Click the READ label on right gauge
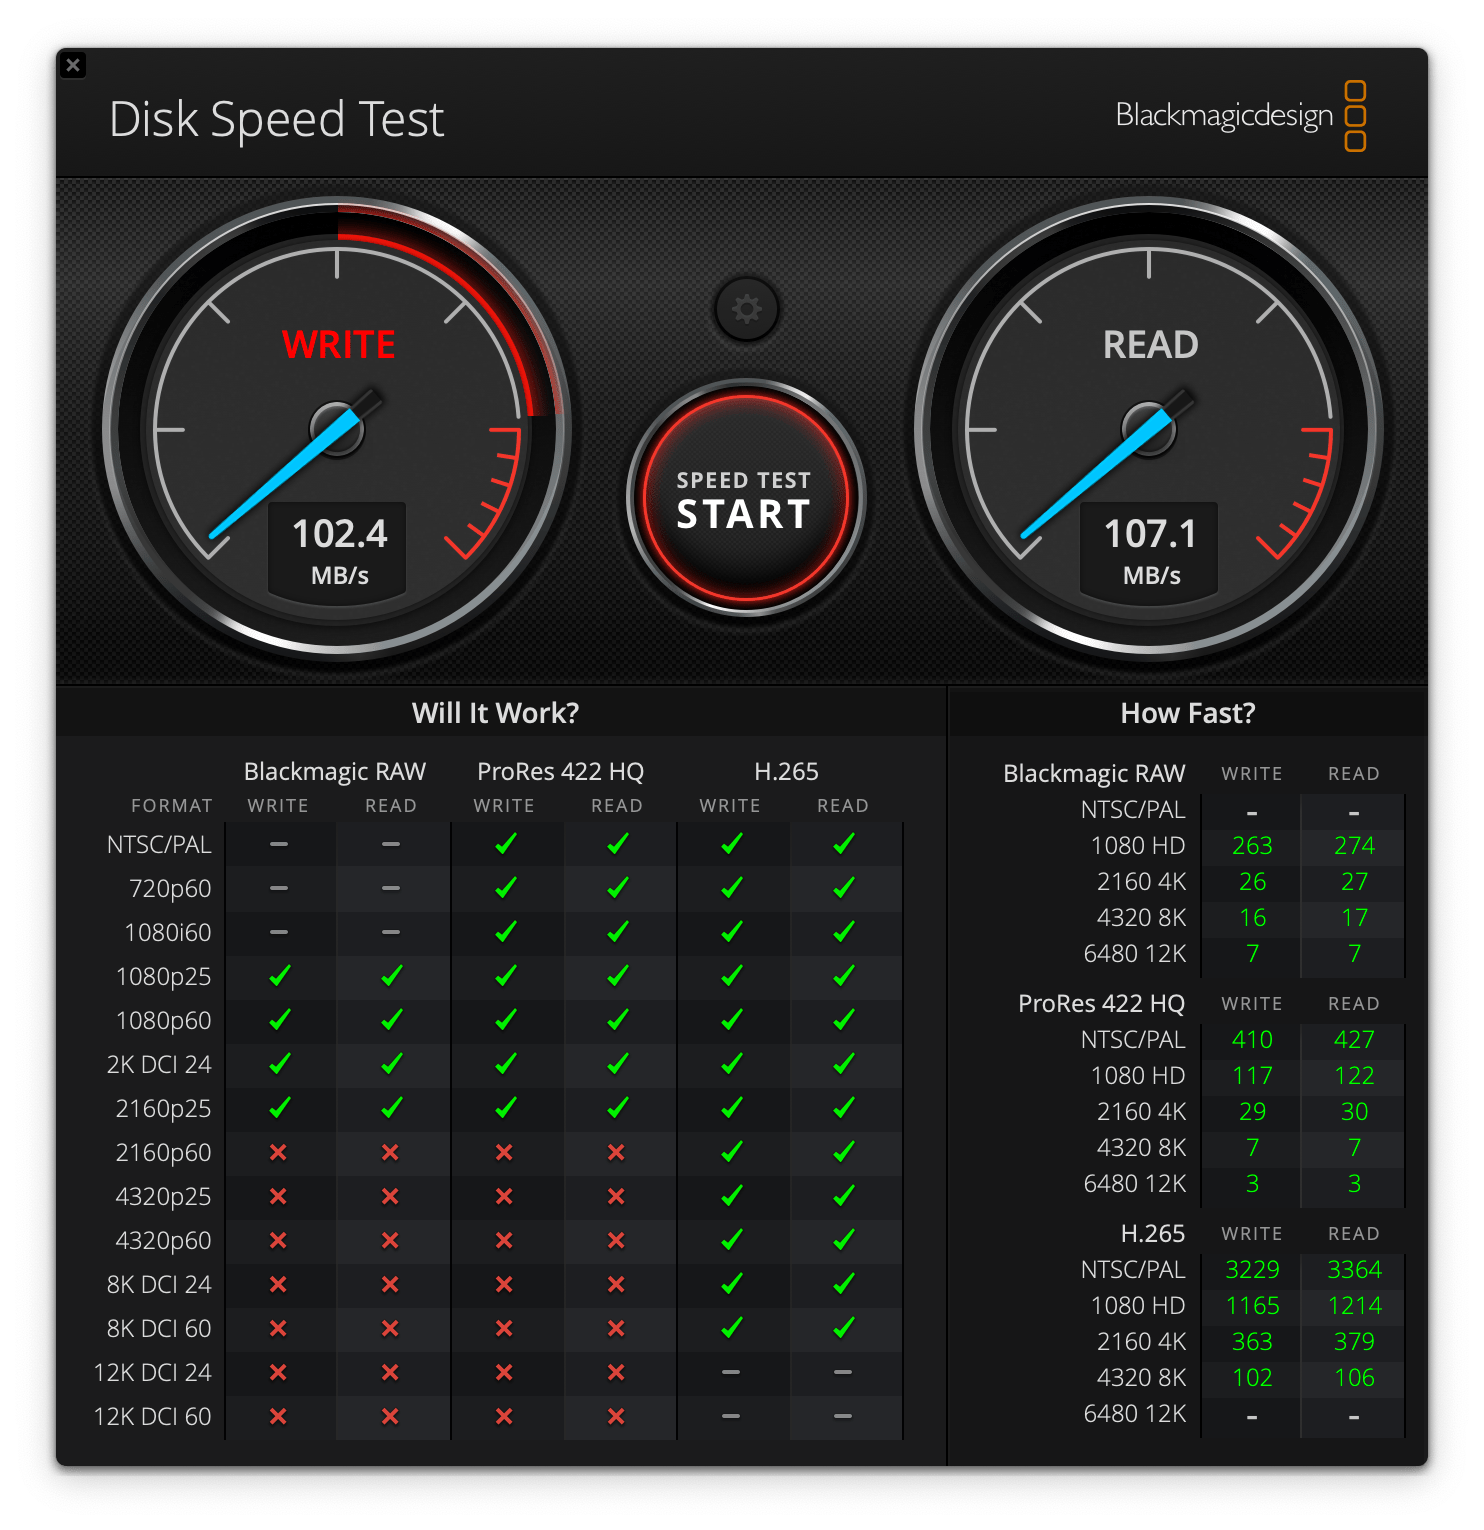Image resolution: width=1484 pixels, height=1530 pixels. pos(1150,345)
